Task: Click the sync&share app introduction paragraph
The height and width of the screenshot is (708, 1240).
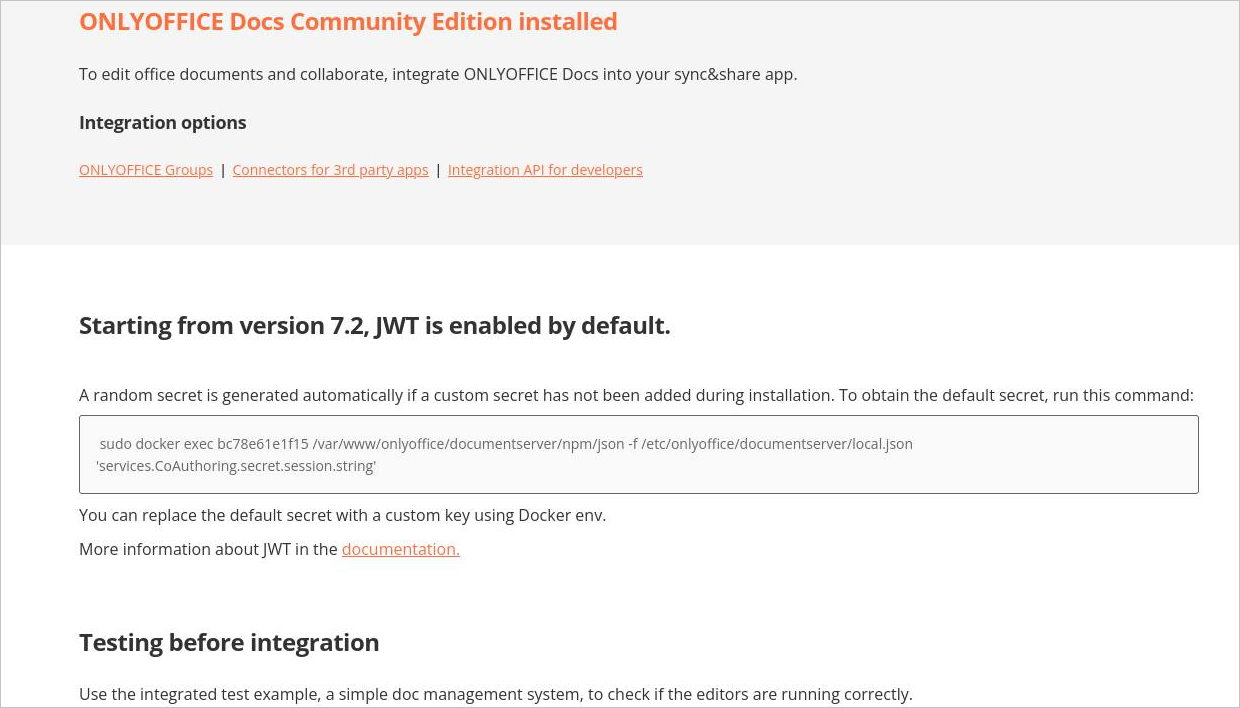Action: click(438, 74)
